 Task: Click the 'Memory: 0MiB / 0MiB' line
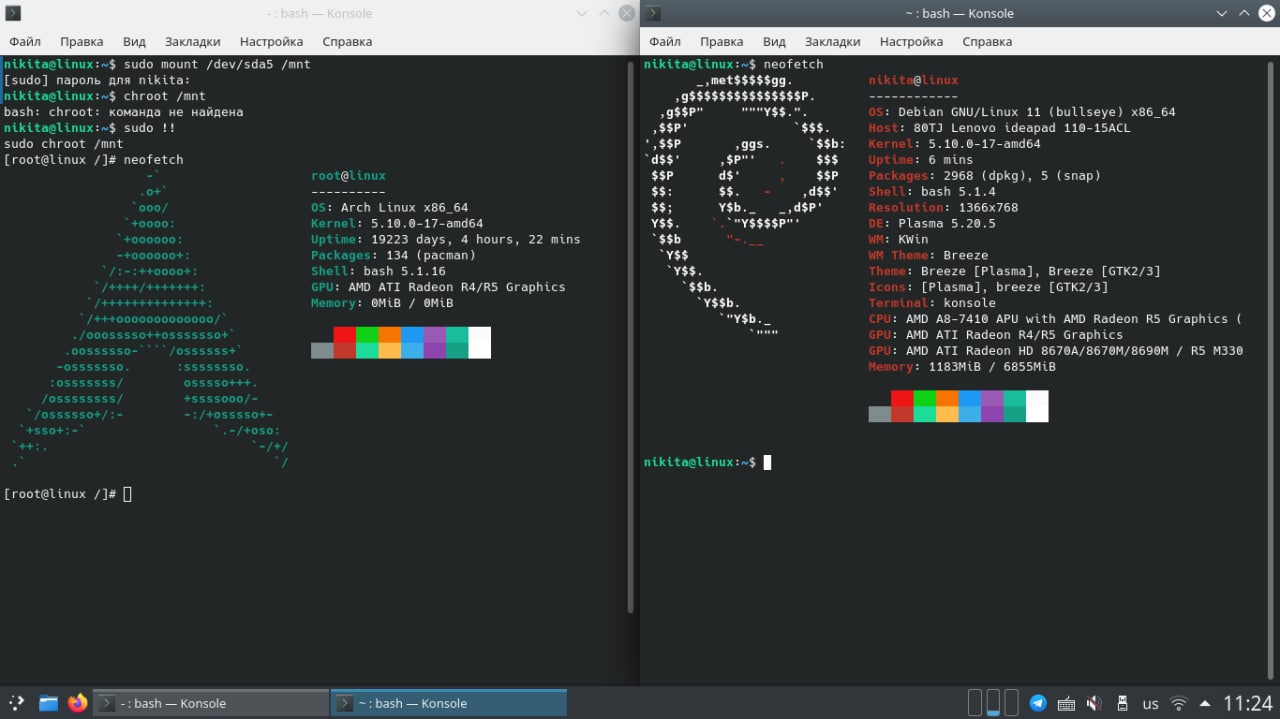click(x=382, y=303)
